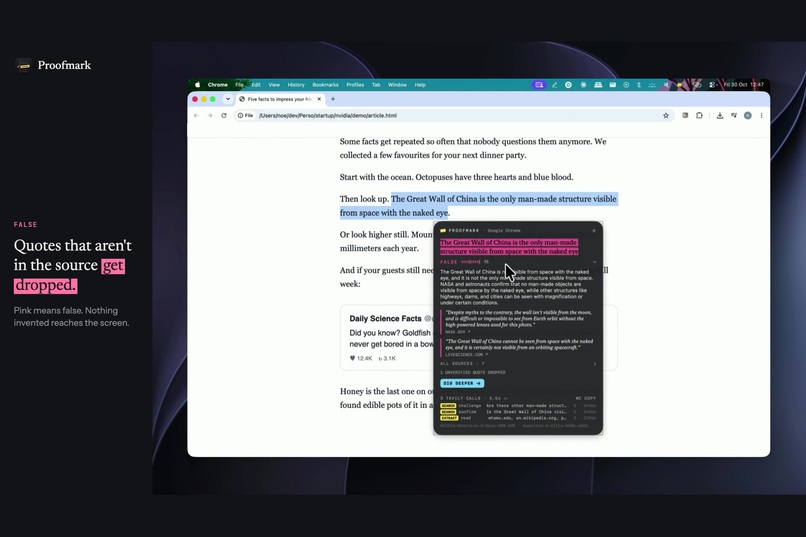
Task: Go forward in browser history
Action: (210, 116)
